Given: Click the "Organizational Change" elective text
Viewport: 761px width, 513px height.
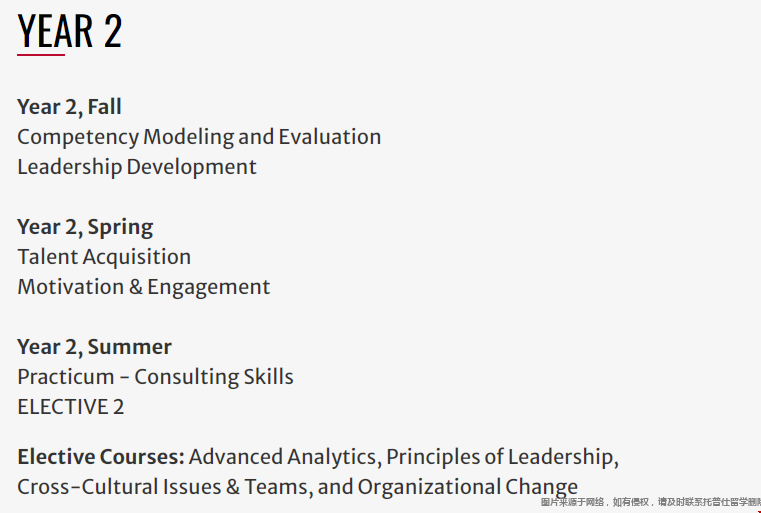Looking at the screenshot, I should pyautogui.click(x=467, y=487).
